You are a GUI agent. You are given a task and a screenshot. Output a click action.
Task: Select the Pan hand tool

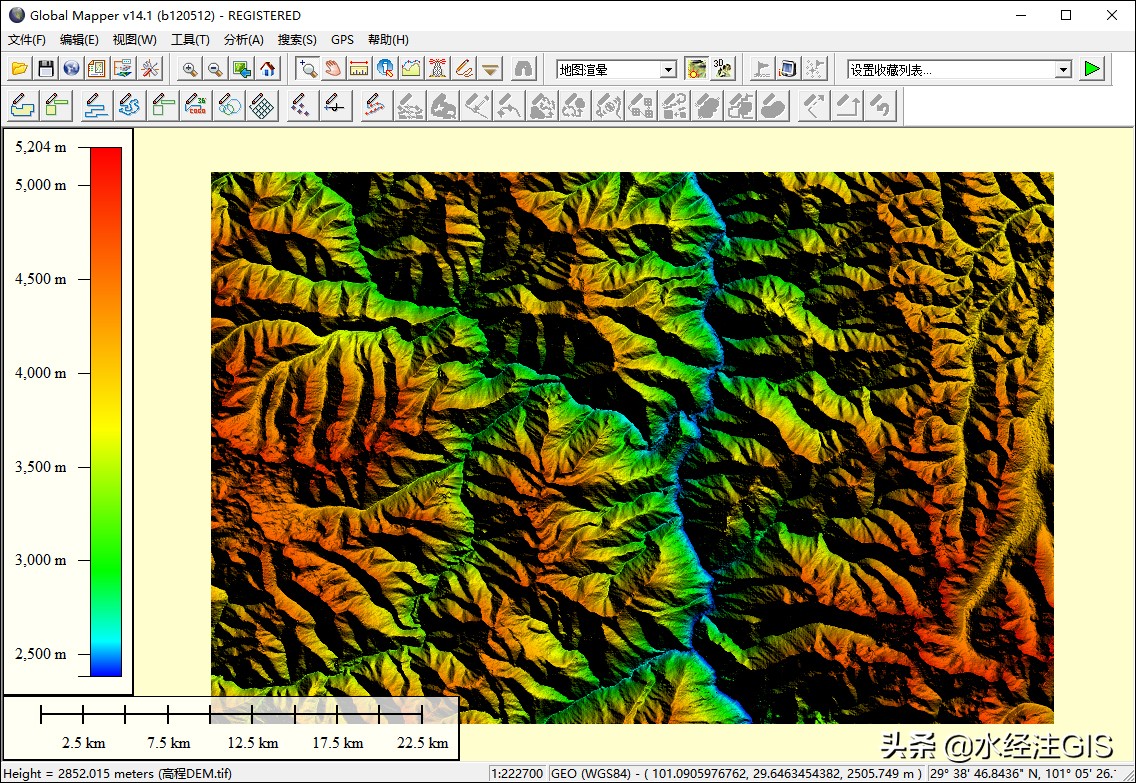[x=333, y=69]
